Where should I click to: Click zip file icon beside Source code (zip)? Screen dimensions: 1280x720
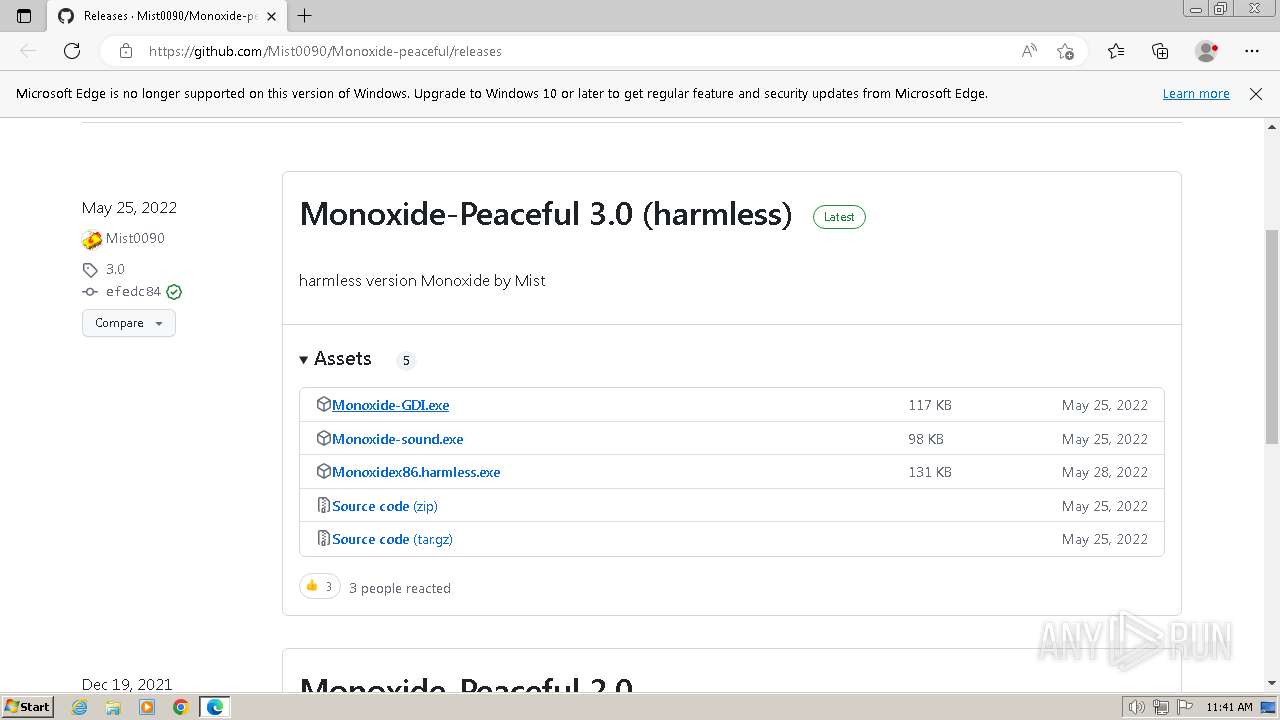point(323,505)
